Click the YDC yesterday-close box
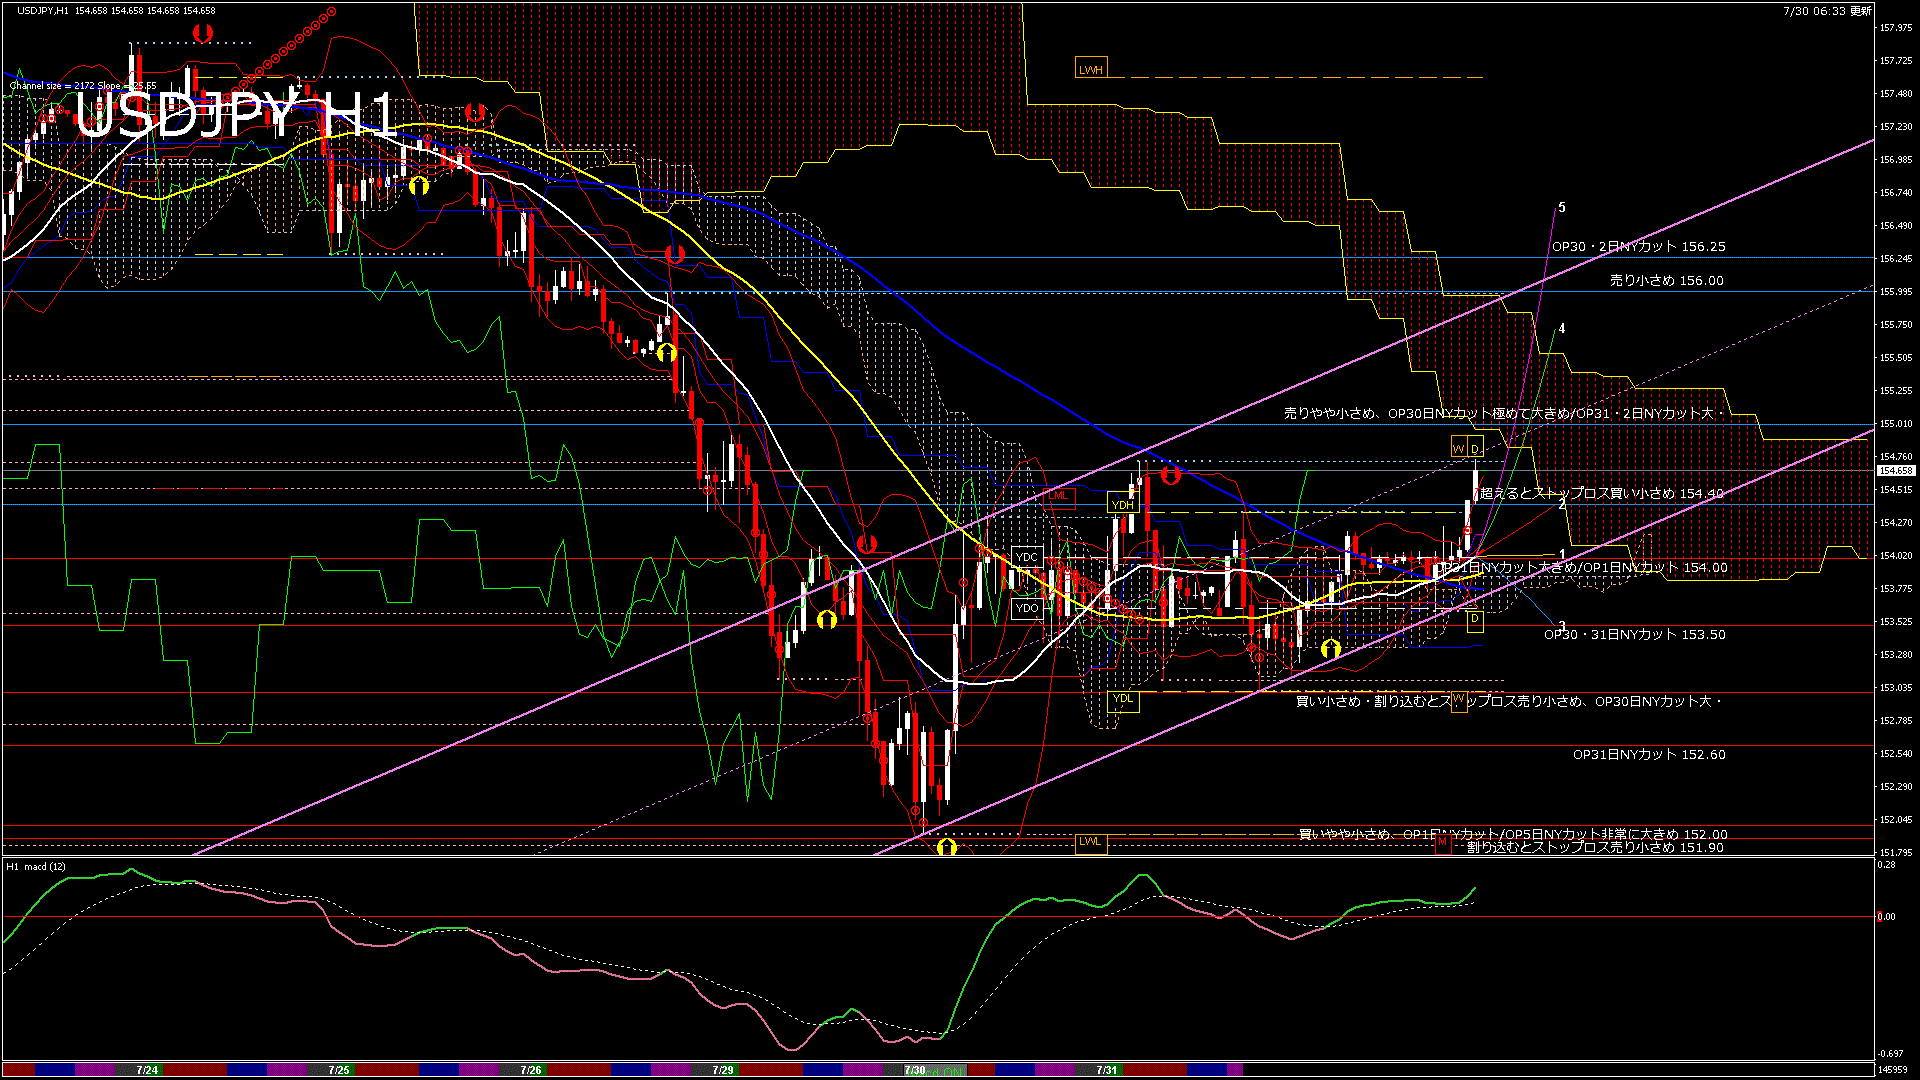Viewport: 1920px width, 1080px height. (x=1026, y=557)
